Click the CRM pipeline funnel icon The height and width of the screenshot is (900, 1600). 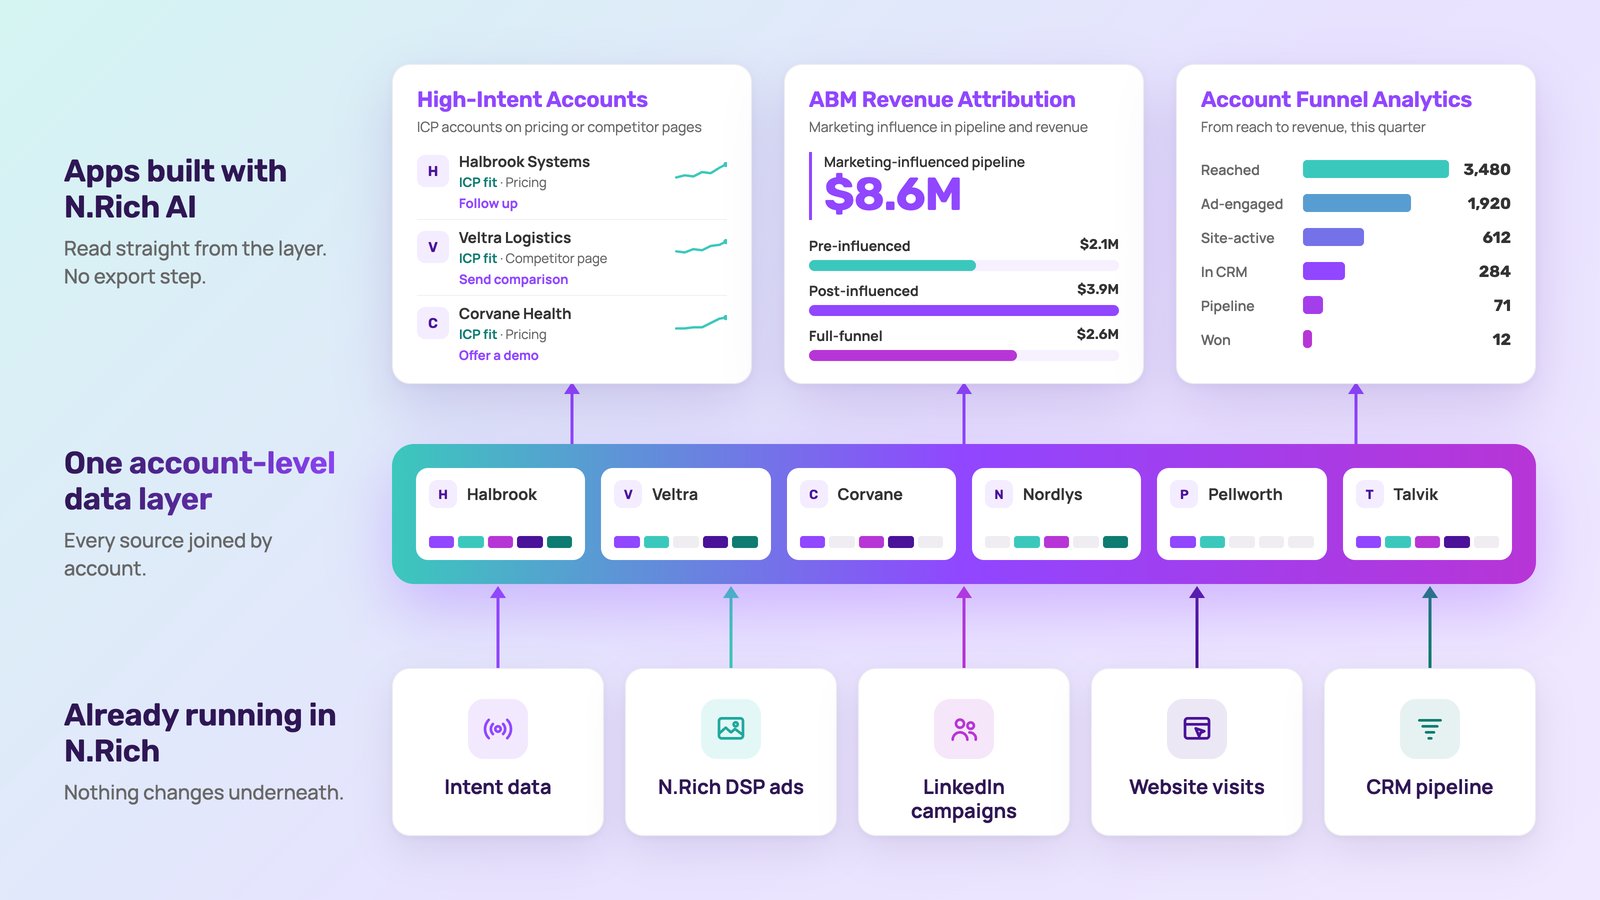click(1430, 729)
